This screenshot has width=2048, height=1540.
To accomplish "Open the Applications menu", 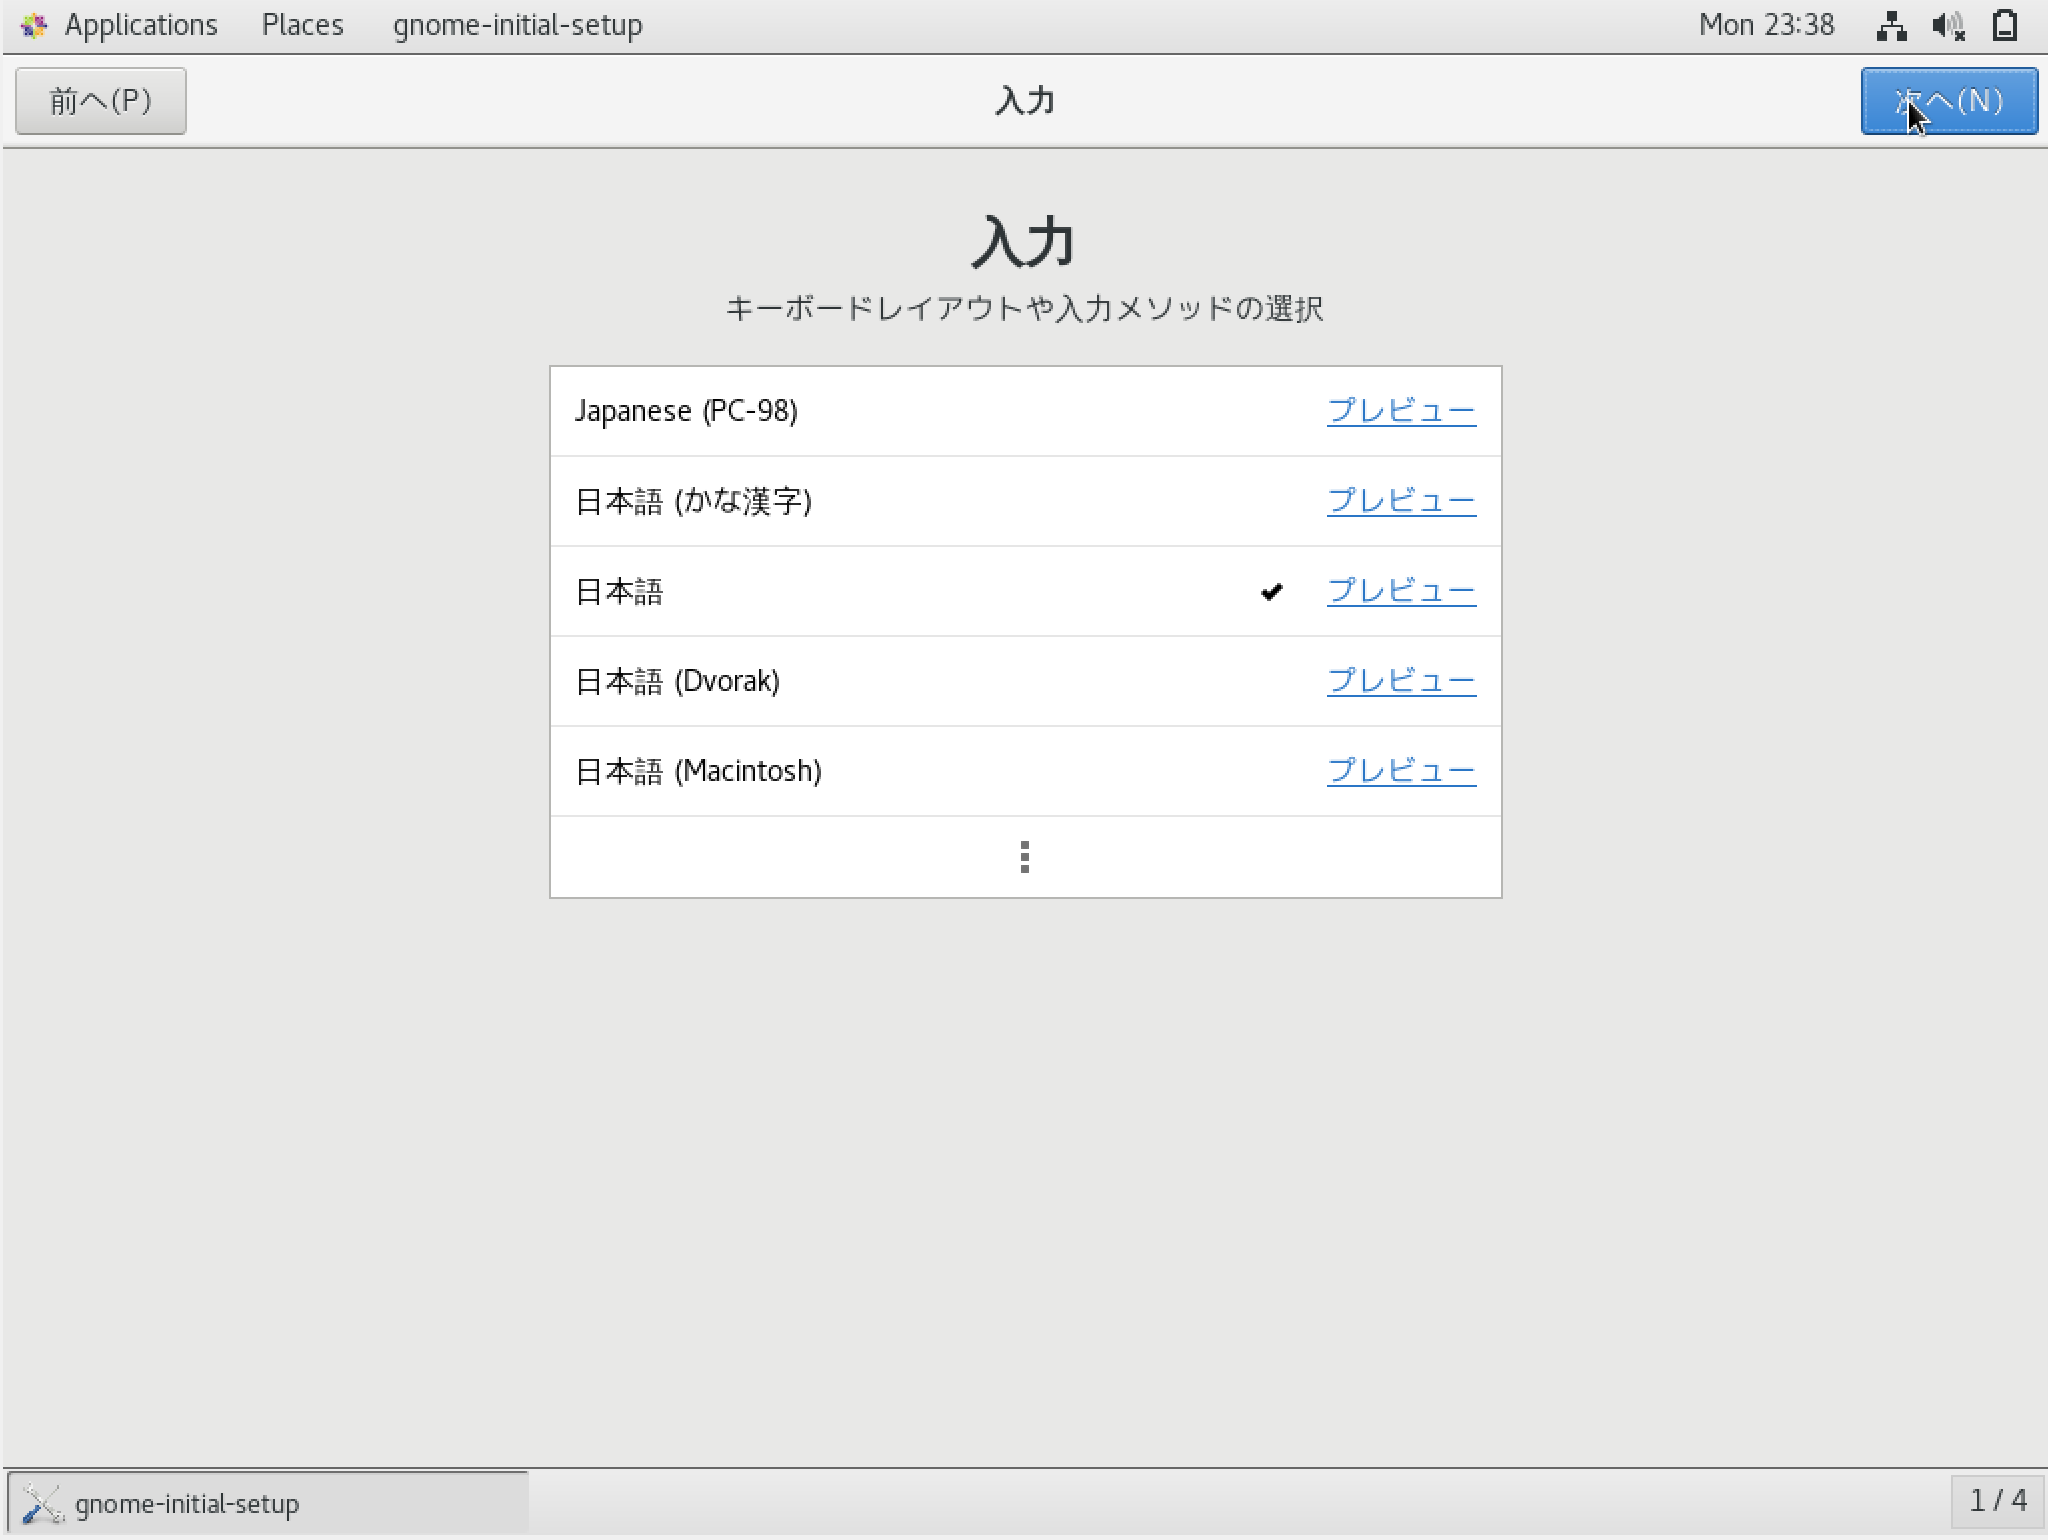I will coord(140,25).
